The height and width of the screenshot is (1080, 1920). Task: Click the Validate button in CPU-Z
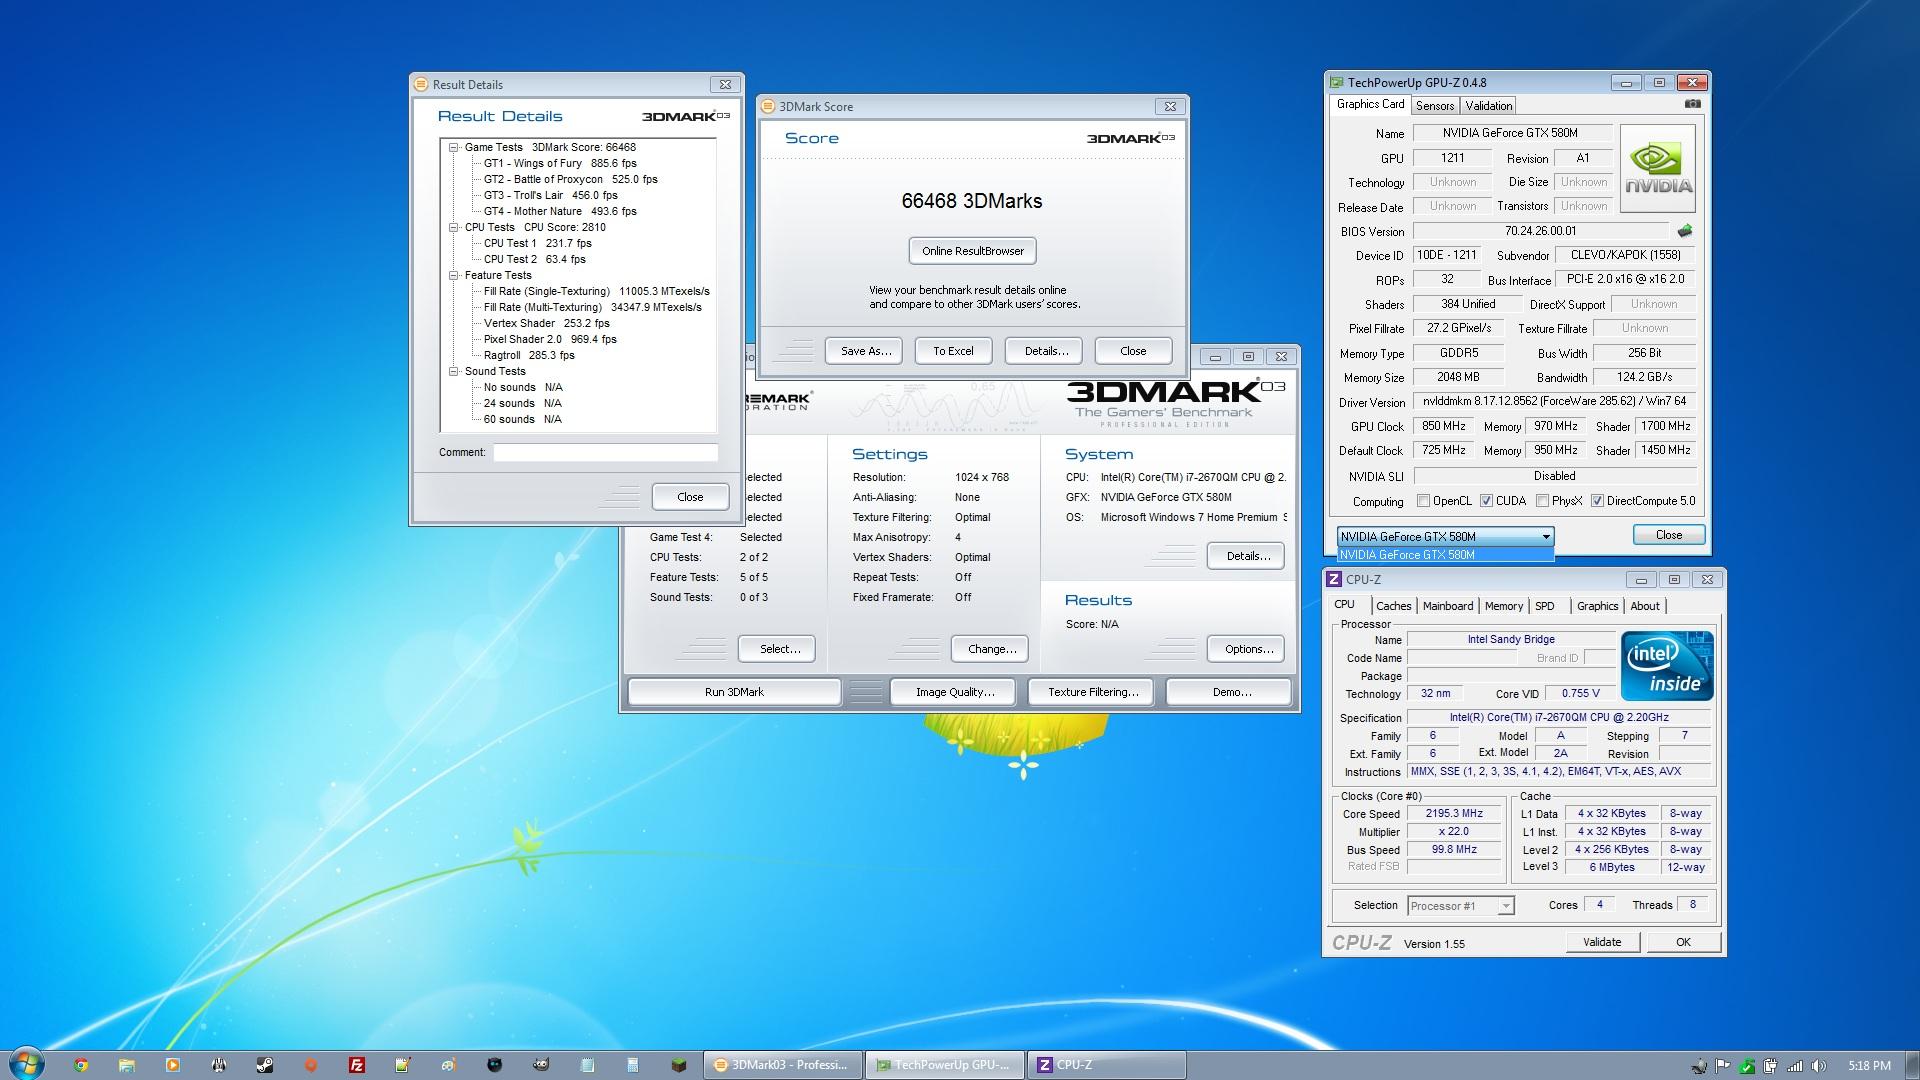click(x=1602, y=942)
